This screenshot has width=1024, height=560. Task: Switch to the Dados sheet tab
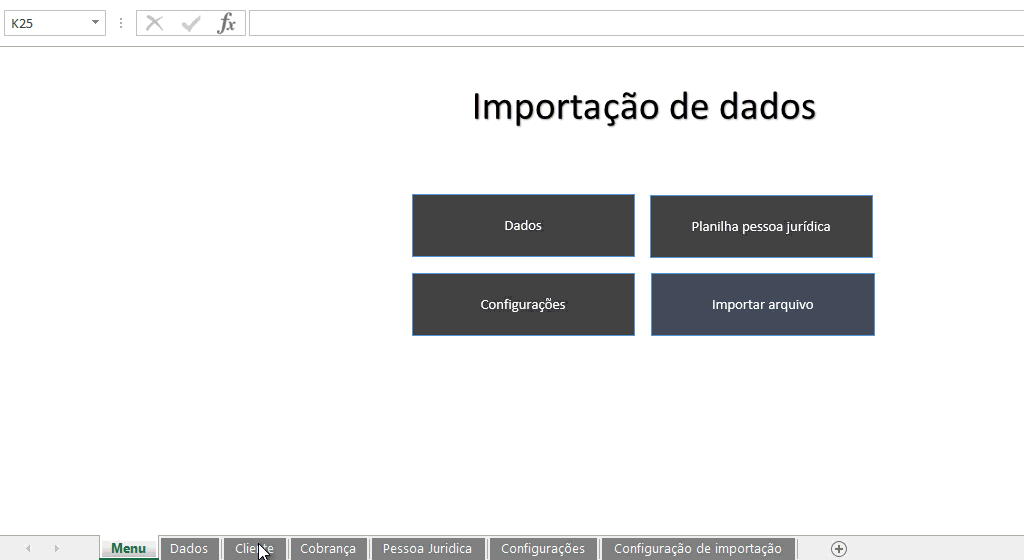[x=189, y=548]
